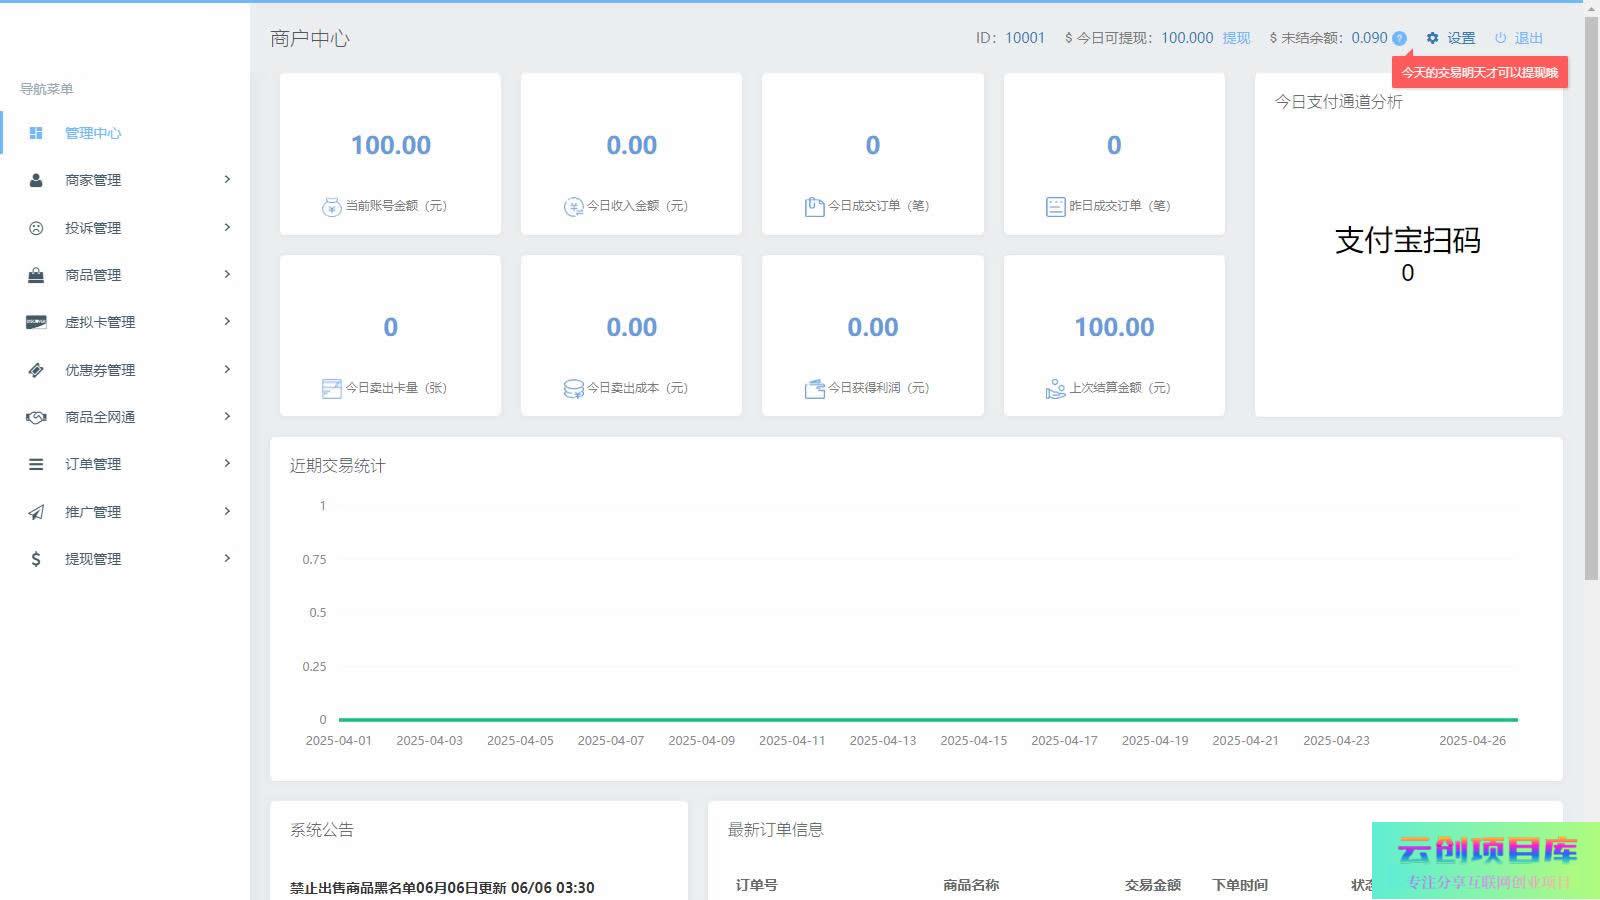The height and width of the screenshot is (900, 1600).
Task: Click the 退出 logout link
Action: pos(1528,38)
